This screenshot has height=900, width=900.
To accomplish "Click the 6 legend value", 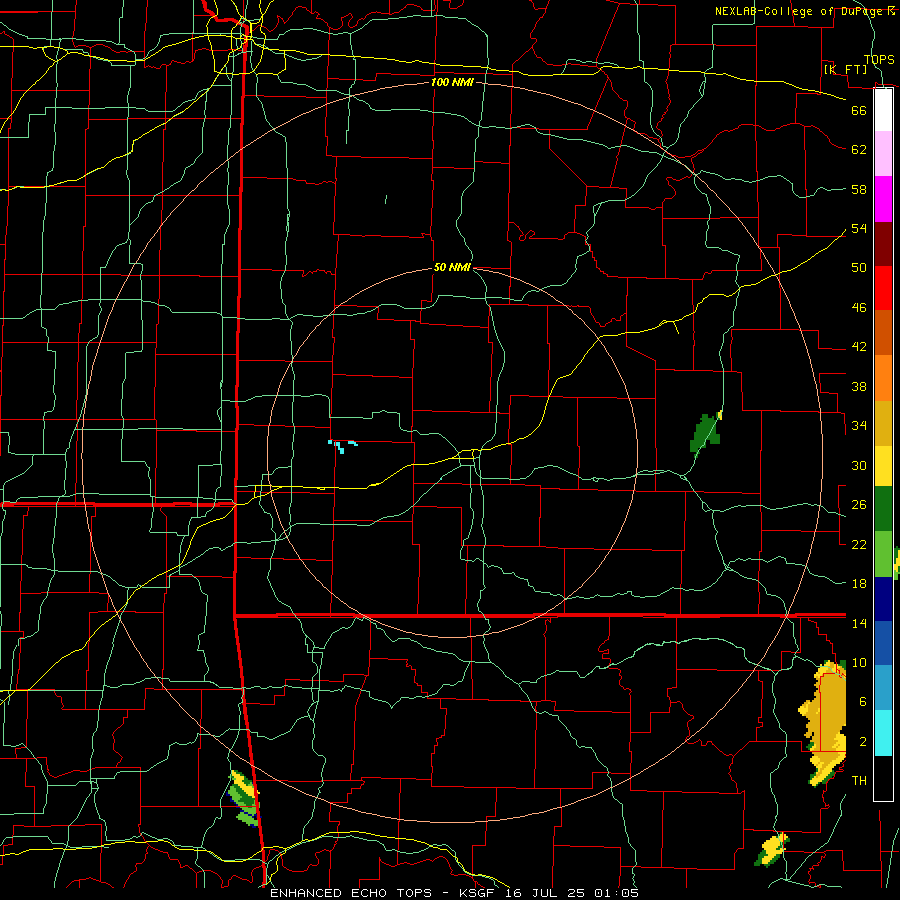I will (x=862, y=701).
